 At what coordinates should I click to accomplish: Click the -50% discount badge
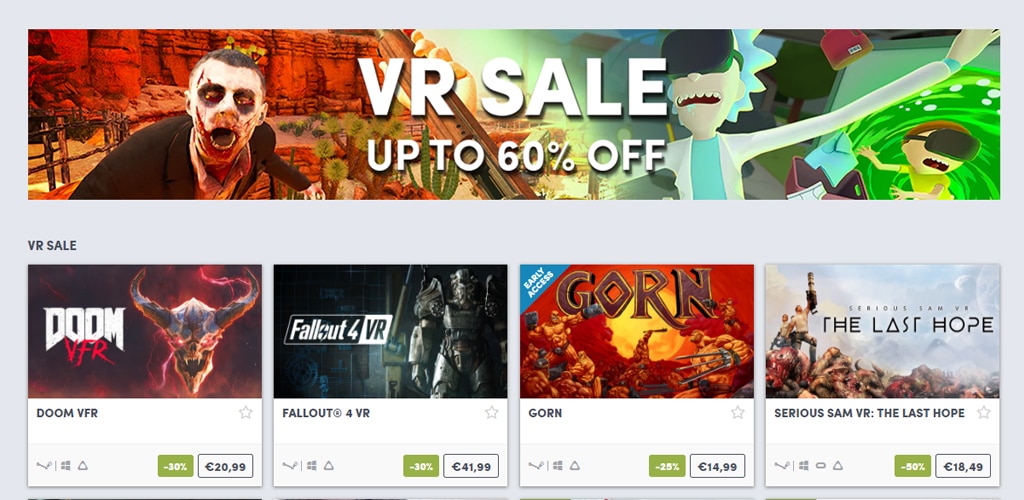(913, 466)
